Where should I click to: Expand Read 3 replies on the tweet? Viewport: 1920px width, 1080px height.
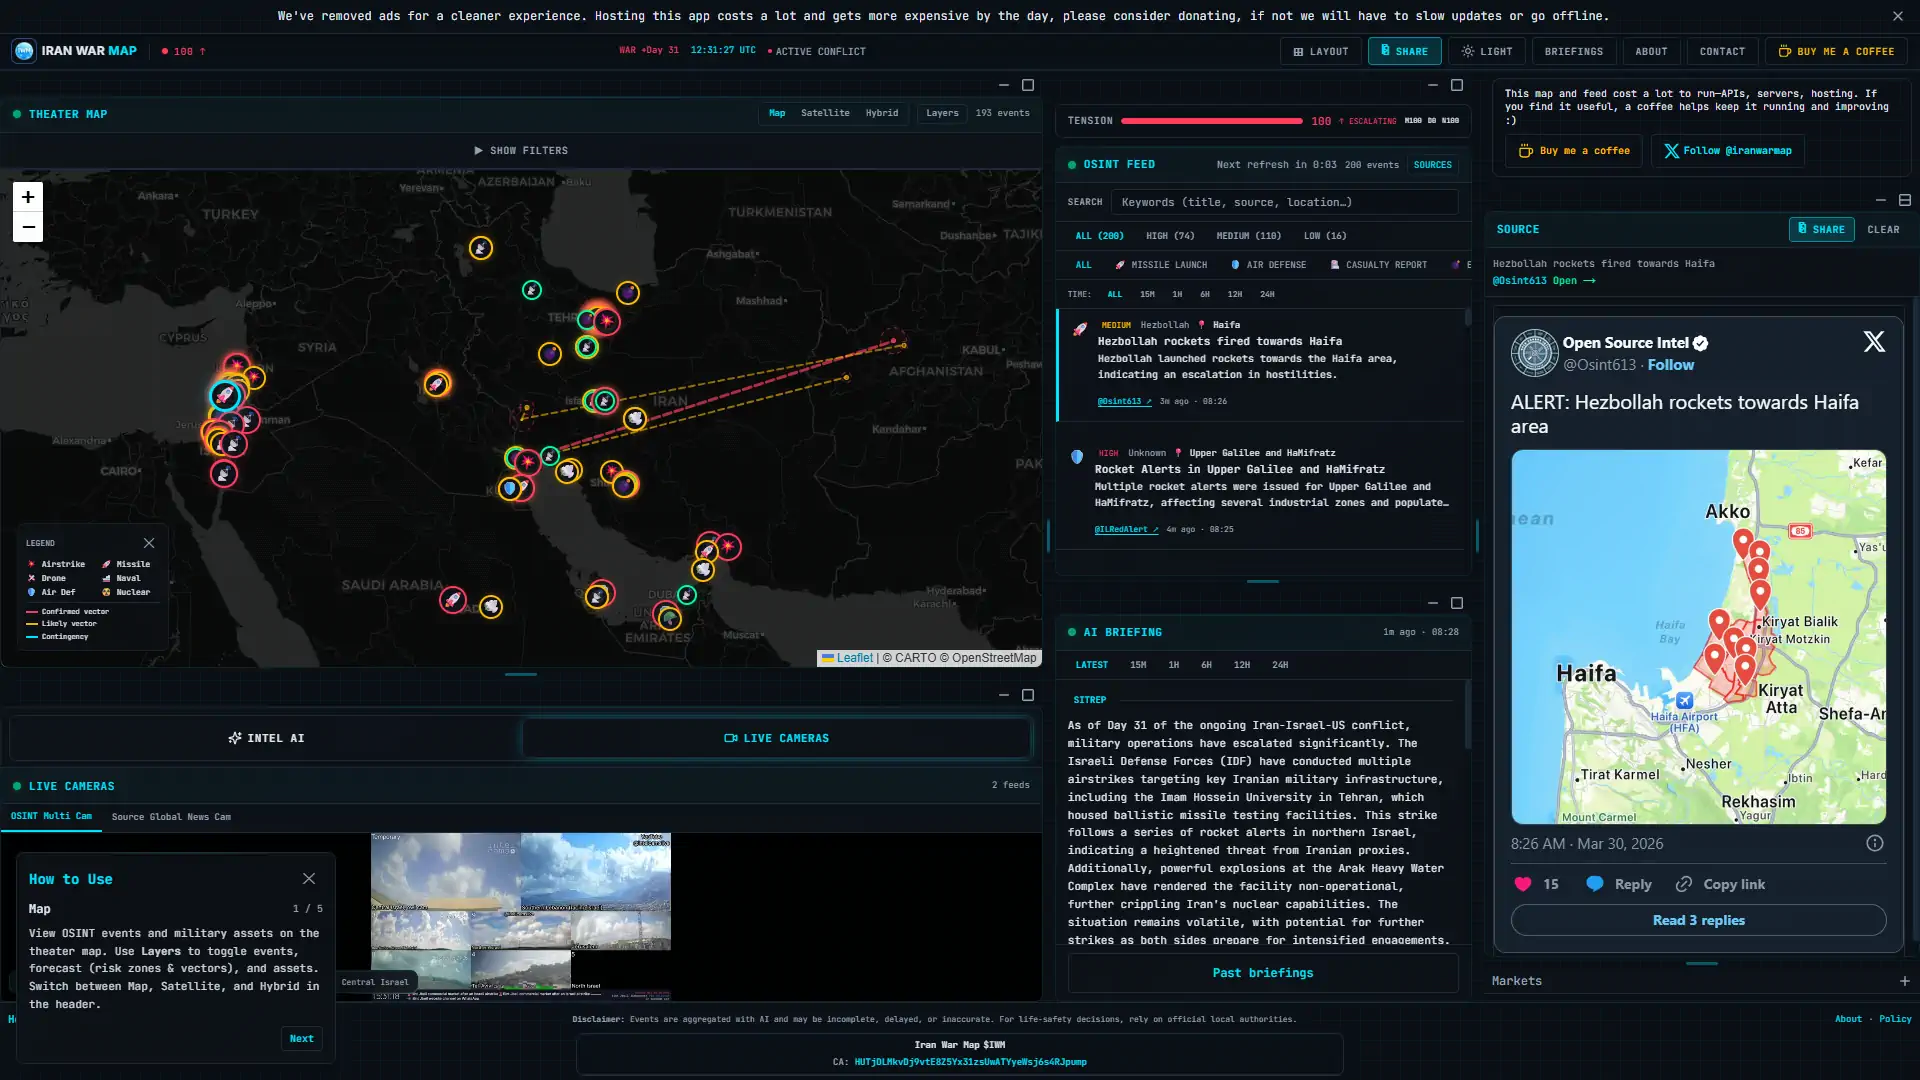point(1698,920)
